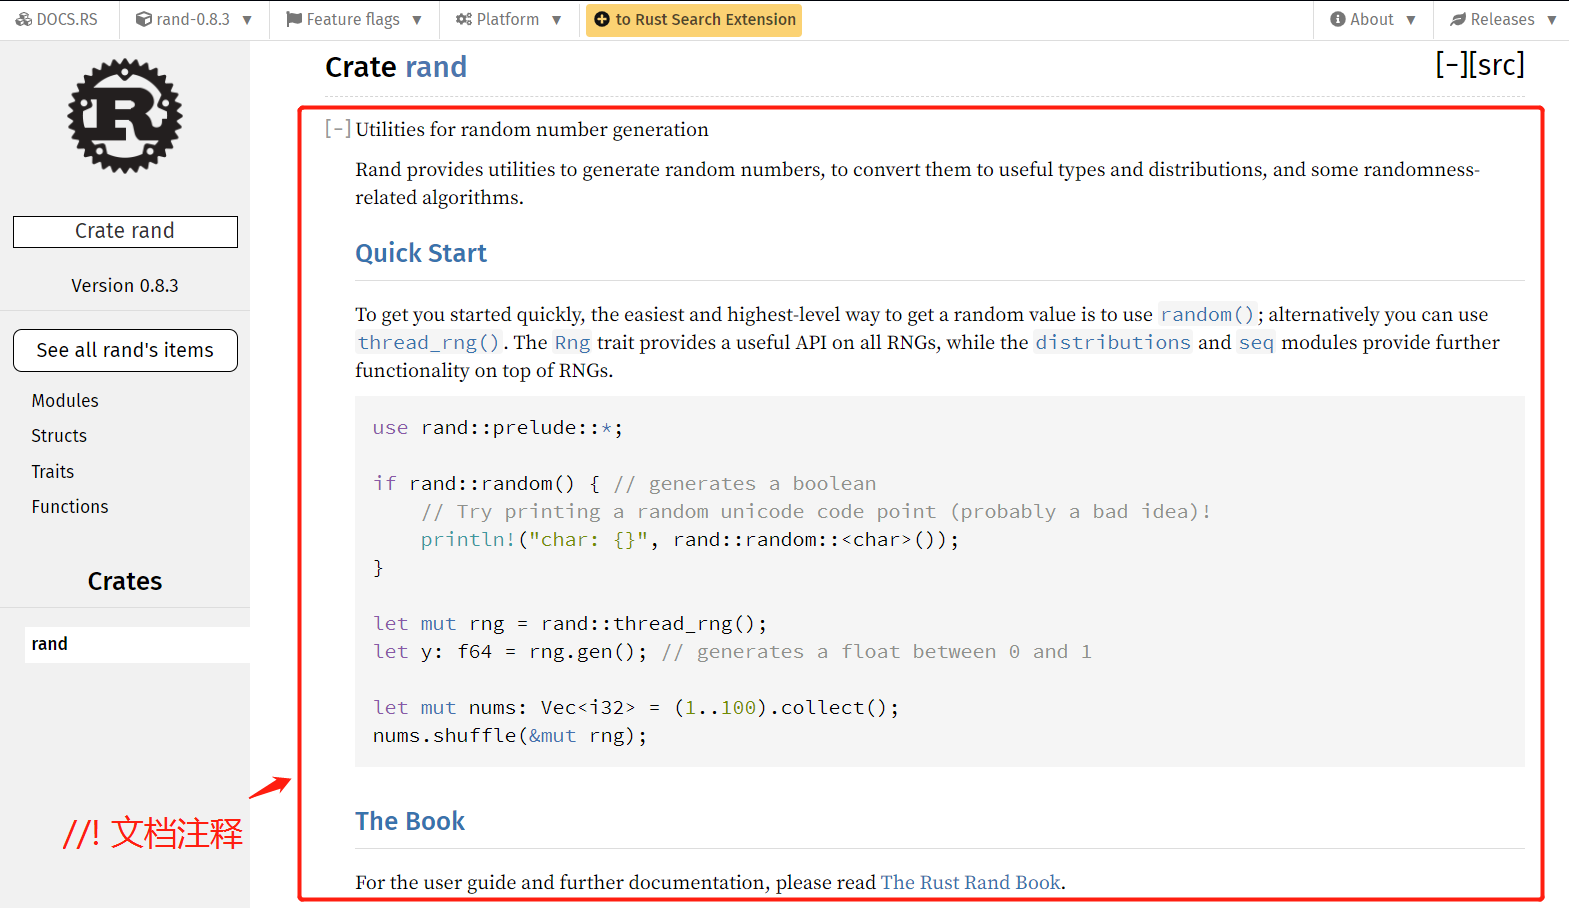The height and width of the screenshot is (908, 1569).
Task: Open the About menu
Action: pyautogui.click(x=1373, y=20)
